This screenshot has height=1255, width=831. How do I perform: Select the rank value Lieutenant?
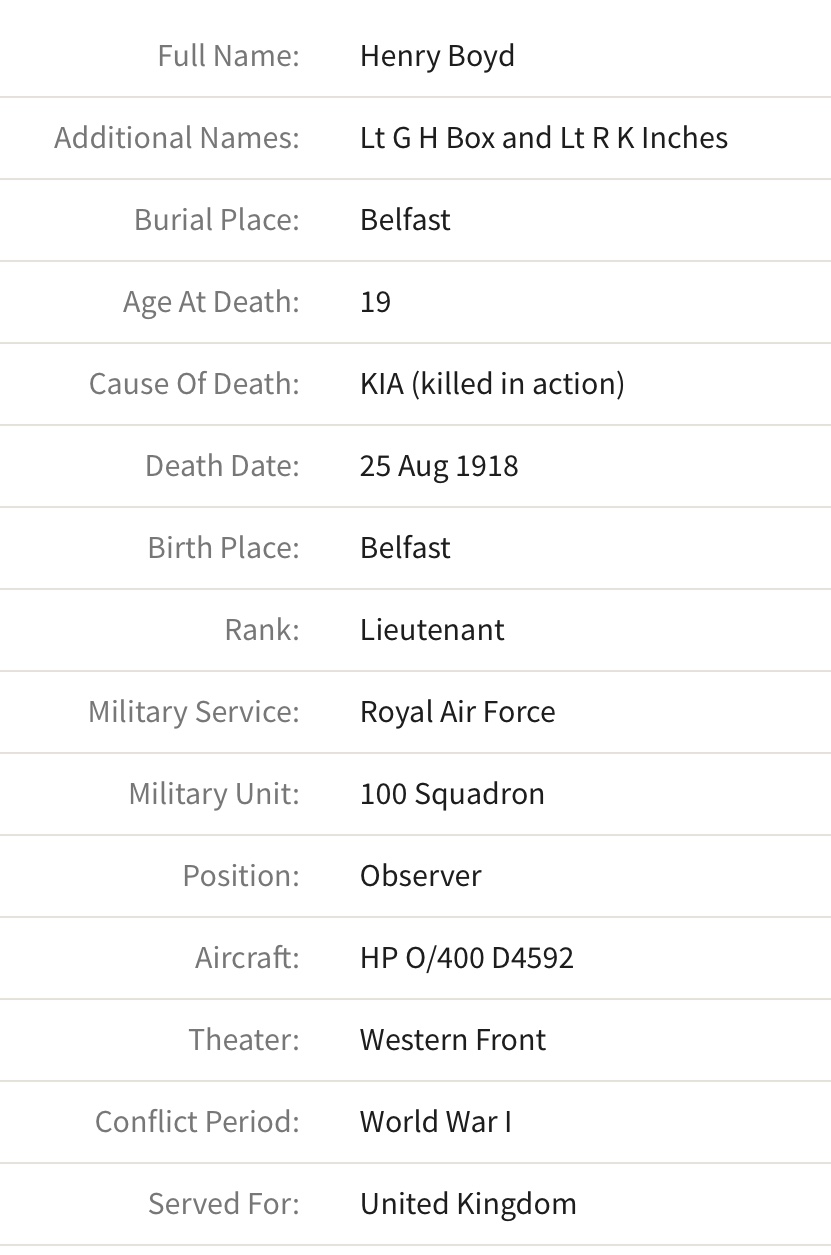[x=432, y=630]
